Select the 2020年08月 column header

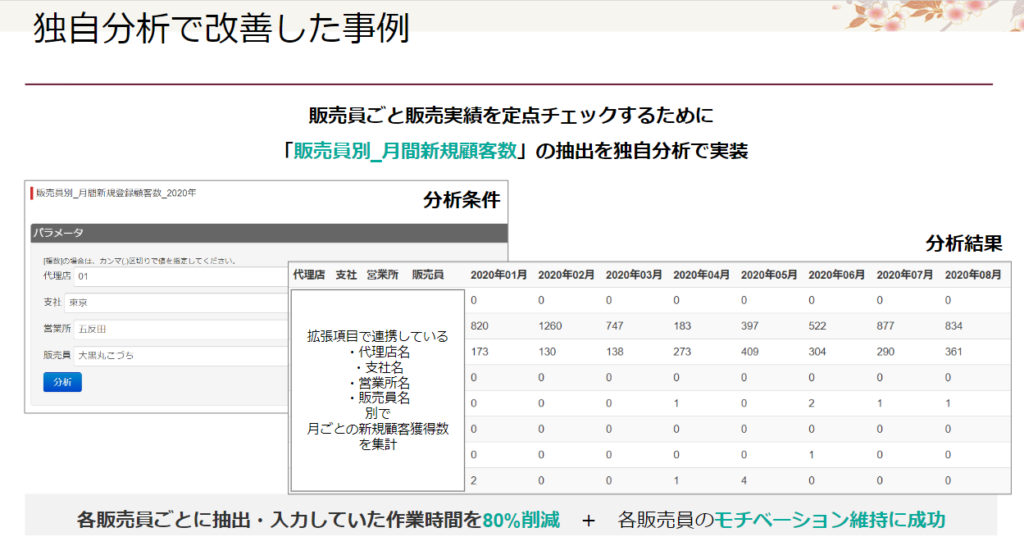point(972,274)
